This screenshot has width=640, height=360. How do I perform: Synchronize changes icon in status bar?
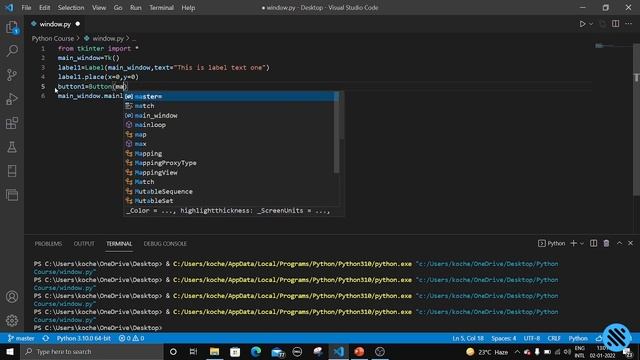pyautogui.click(x=46, y=338)
